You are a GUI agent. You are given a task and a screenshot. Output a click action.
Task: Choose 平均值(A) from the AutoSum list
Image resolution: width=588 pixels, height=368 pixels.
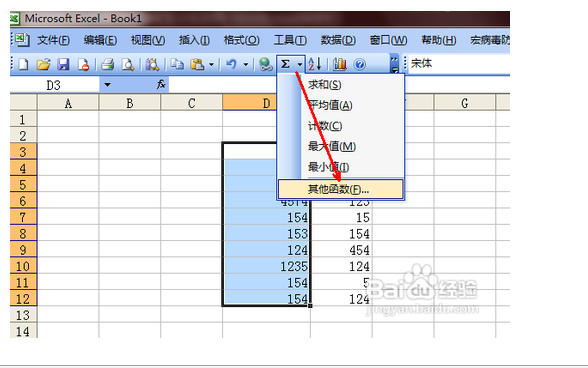click(x=341, y=105)
